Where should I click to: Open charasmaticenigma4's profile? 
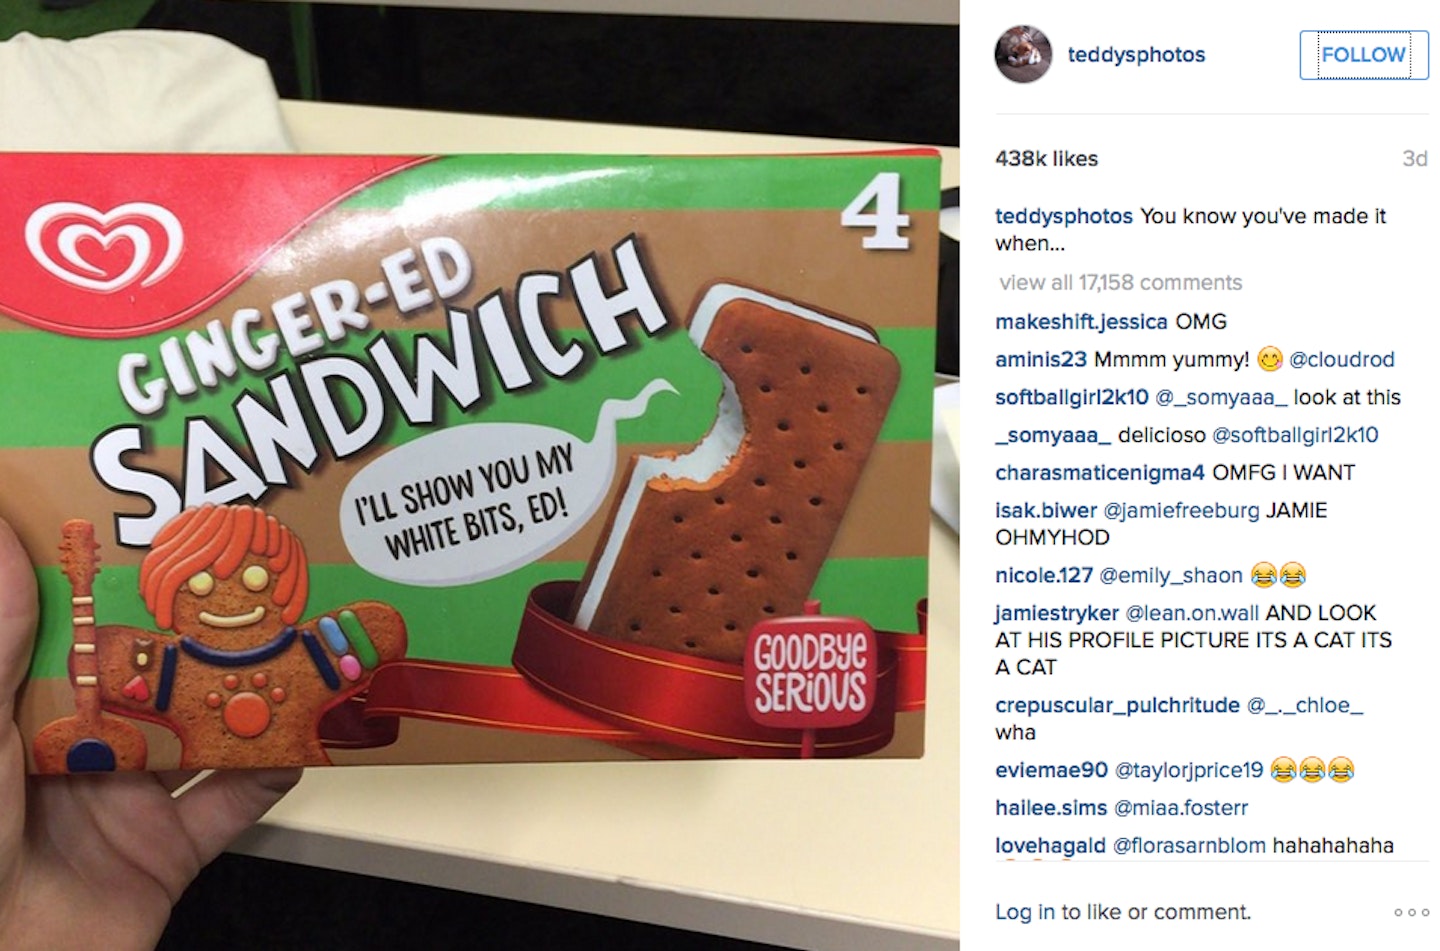(1100, 472)
